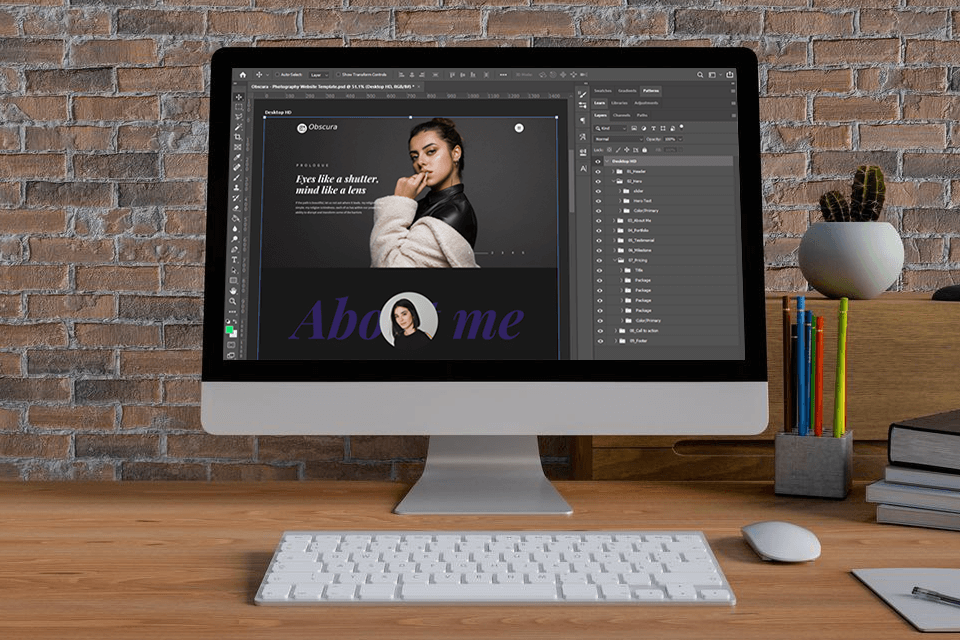Hide the 03_About Me group
960x640 pixels.
(599, 220)
